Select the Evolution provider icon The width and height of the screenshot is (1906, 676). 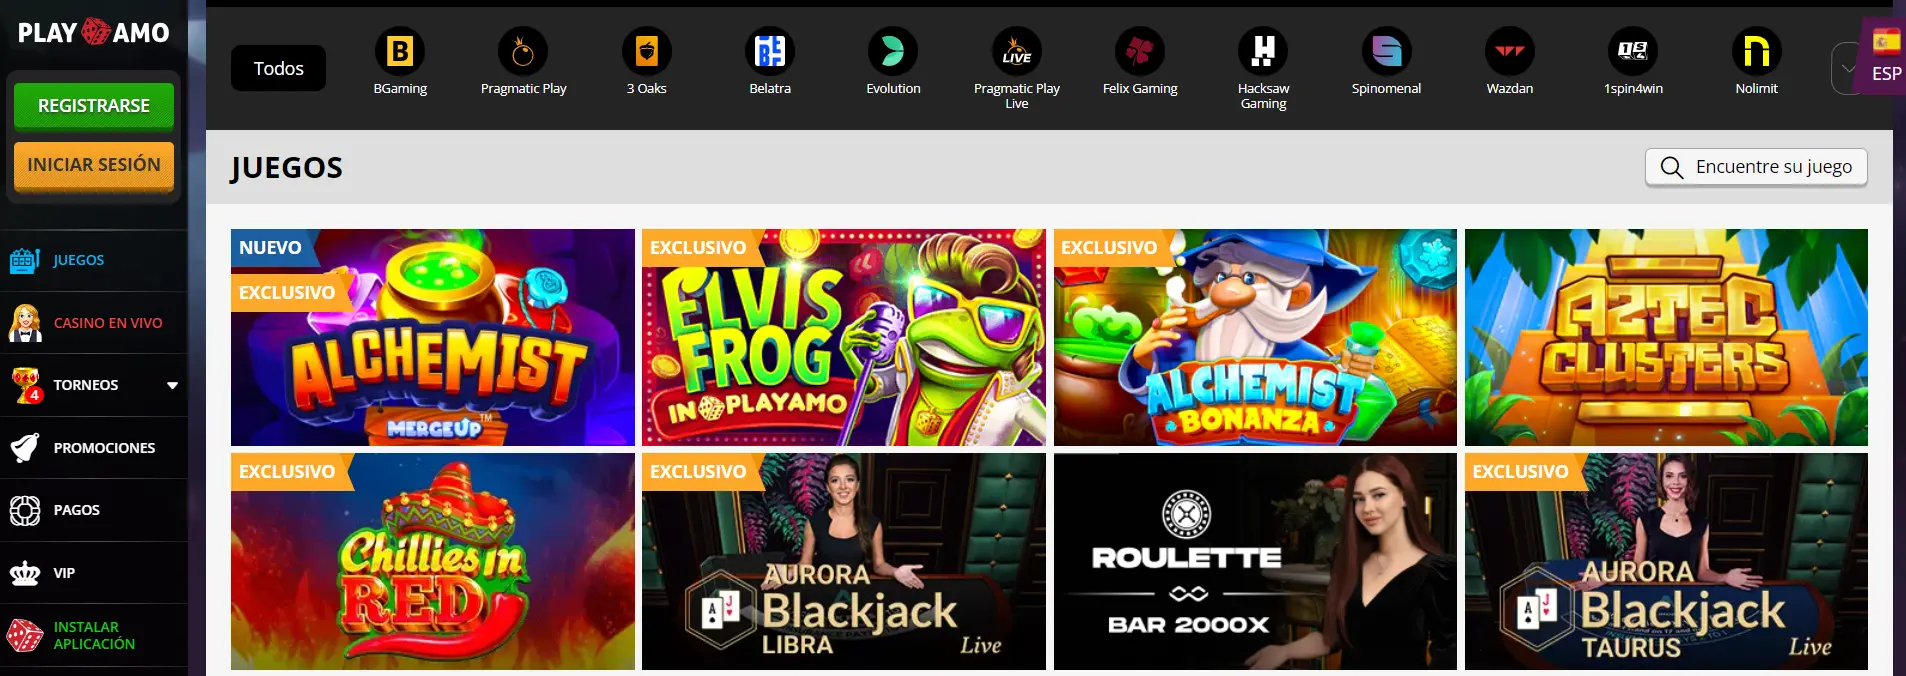pyautogui.click(x=893, y=52)
